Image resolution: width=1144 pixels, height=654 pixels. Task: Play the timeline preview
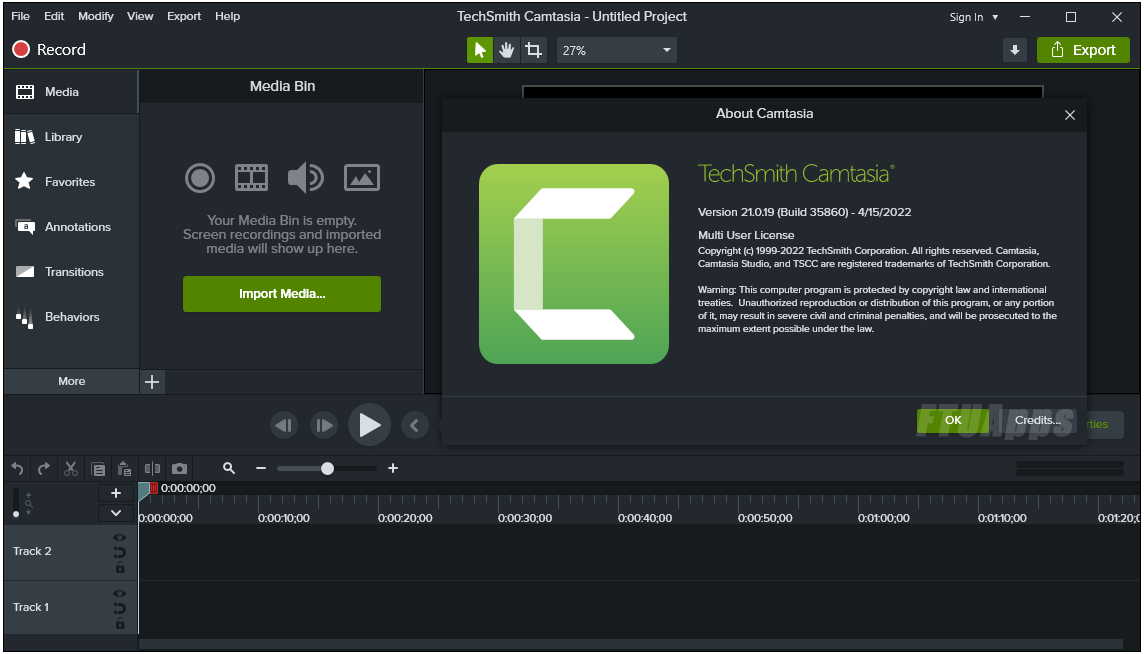[x=369, y=425]
